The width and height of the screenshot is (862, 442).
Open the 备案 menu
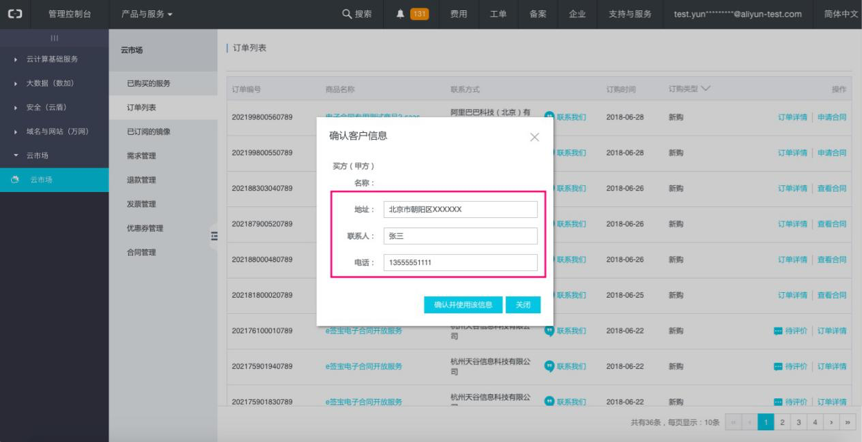[x=538, y=14]
